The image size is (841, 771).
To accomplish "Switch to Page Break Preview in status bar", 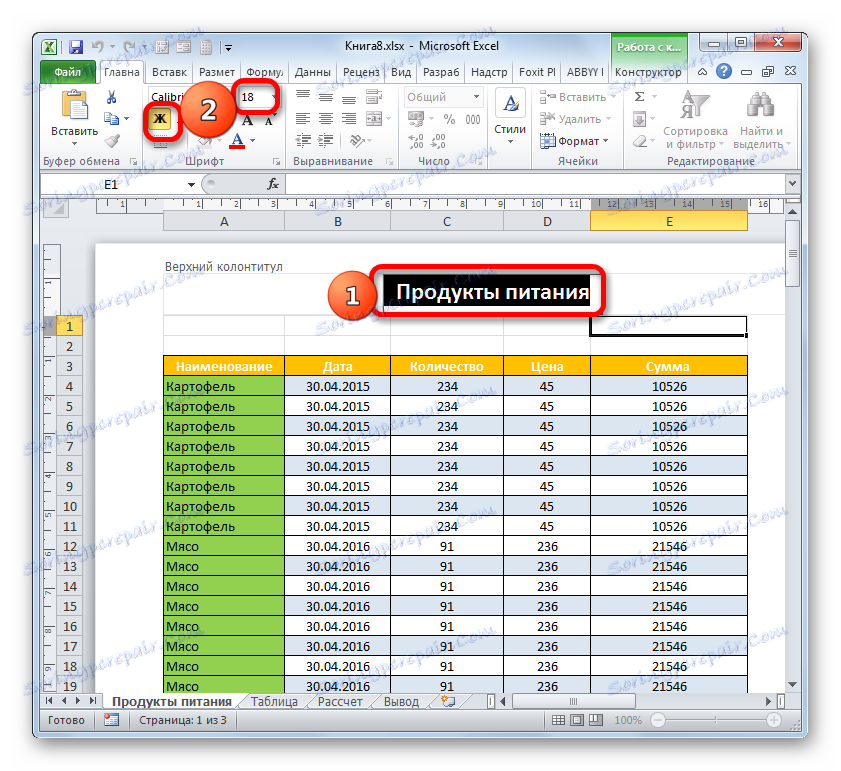I will (x=596, y=720).
